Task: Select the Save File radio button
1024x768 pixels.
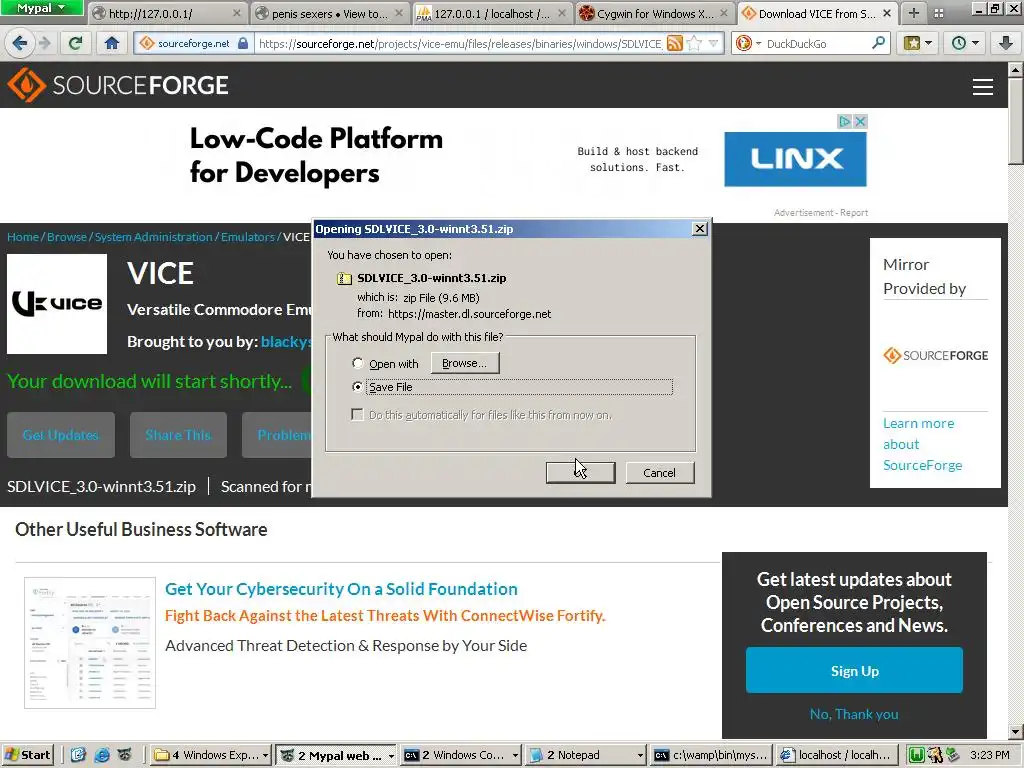Action: point(358,387)
